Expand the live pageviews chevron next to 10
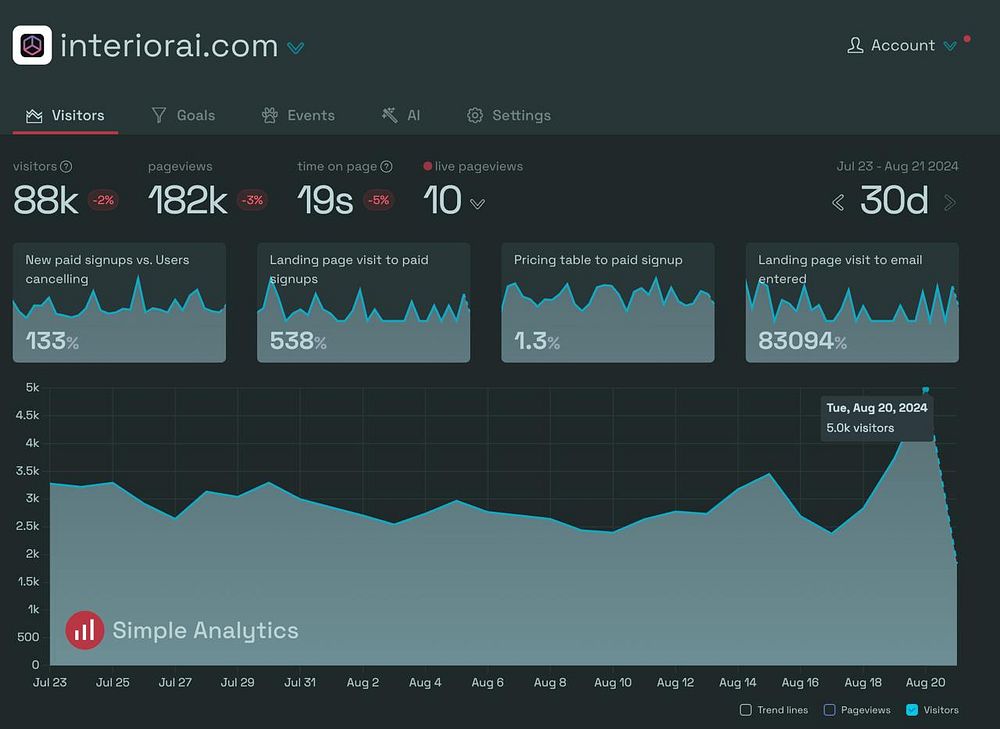Screen dimensions: 1000x729 coord(477,204)
